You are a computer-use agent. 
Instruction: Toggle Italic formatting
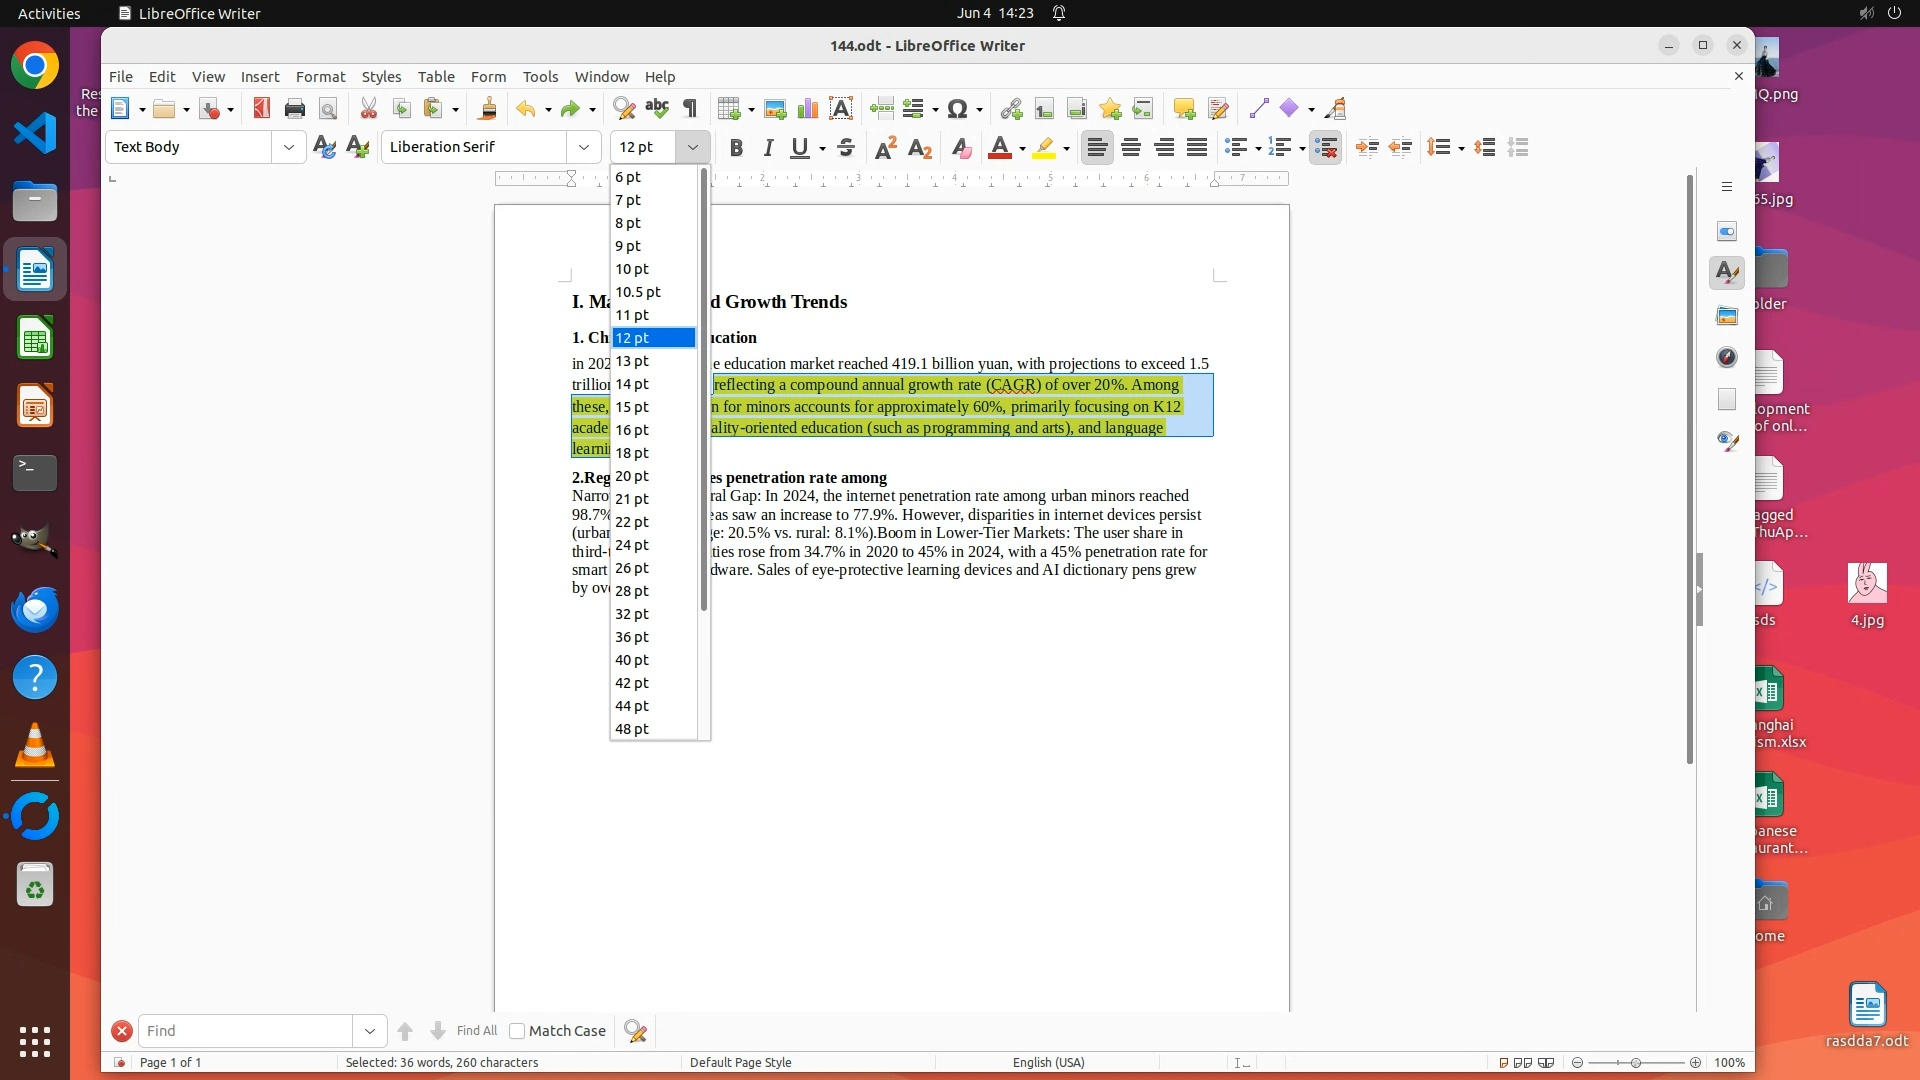[768, 148]
